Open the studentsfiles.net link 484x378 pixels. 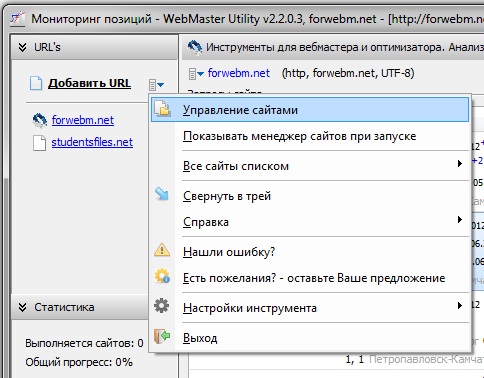(x=92, y=142)
